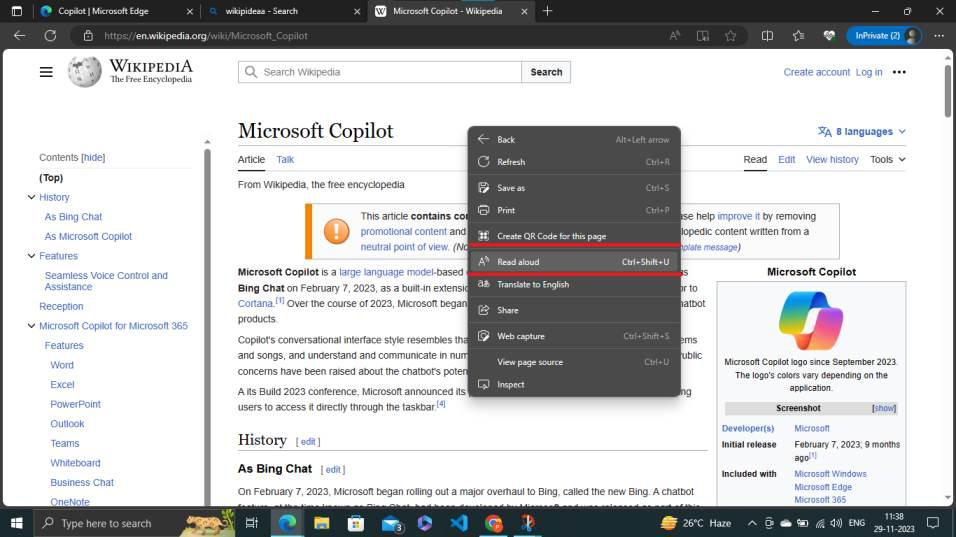Collapse Microsoft Copilot for Microsoft 365 section
The width and height of the screenshot is (956, 537).
[31, 325]
